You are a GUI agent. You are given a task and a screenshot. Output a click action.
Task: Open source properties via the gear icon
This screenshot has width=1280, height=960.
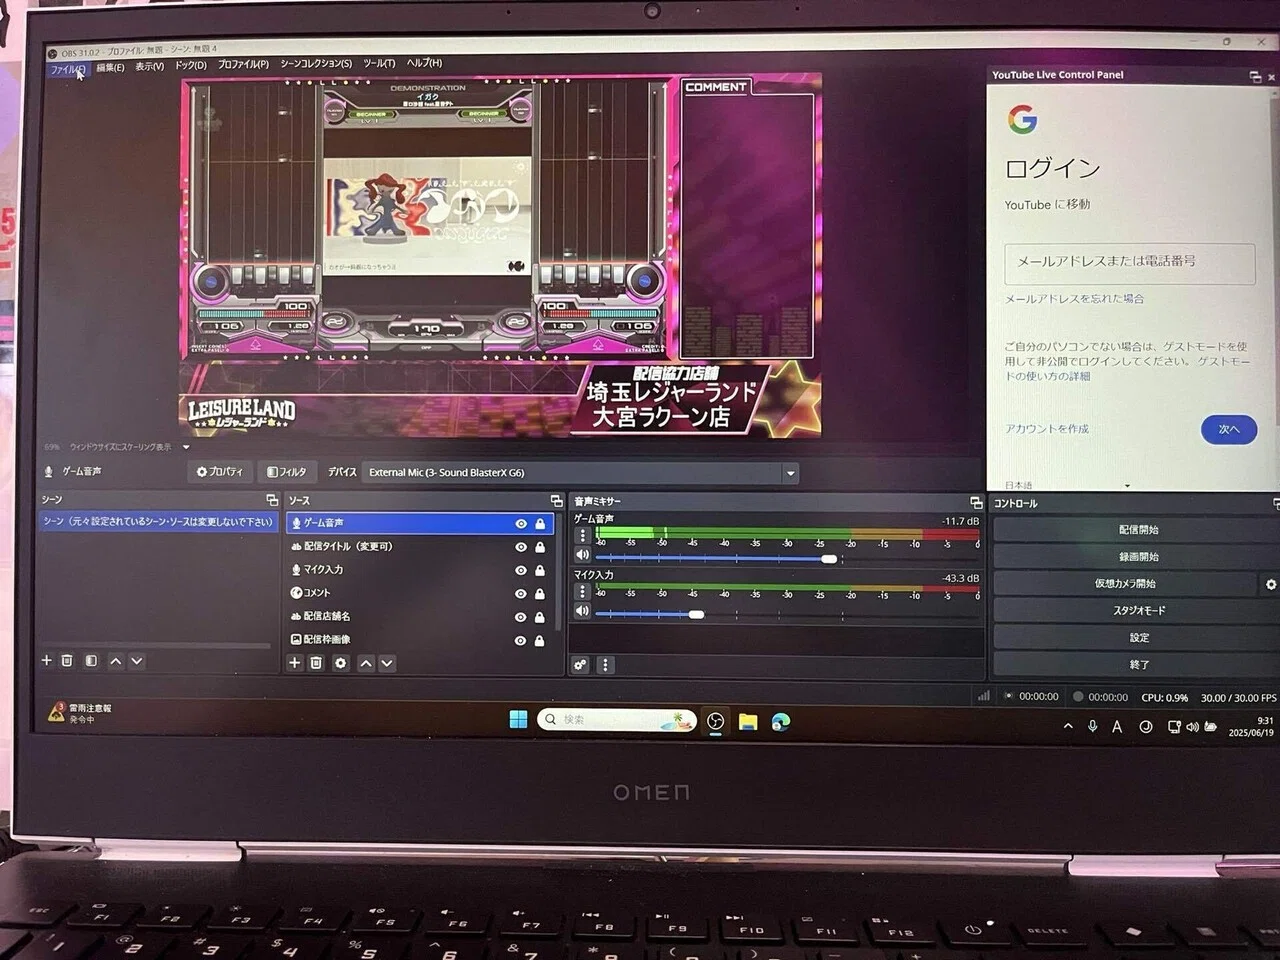340,663
